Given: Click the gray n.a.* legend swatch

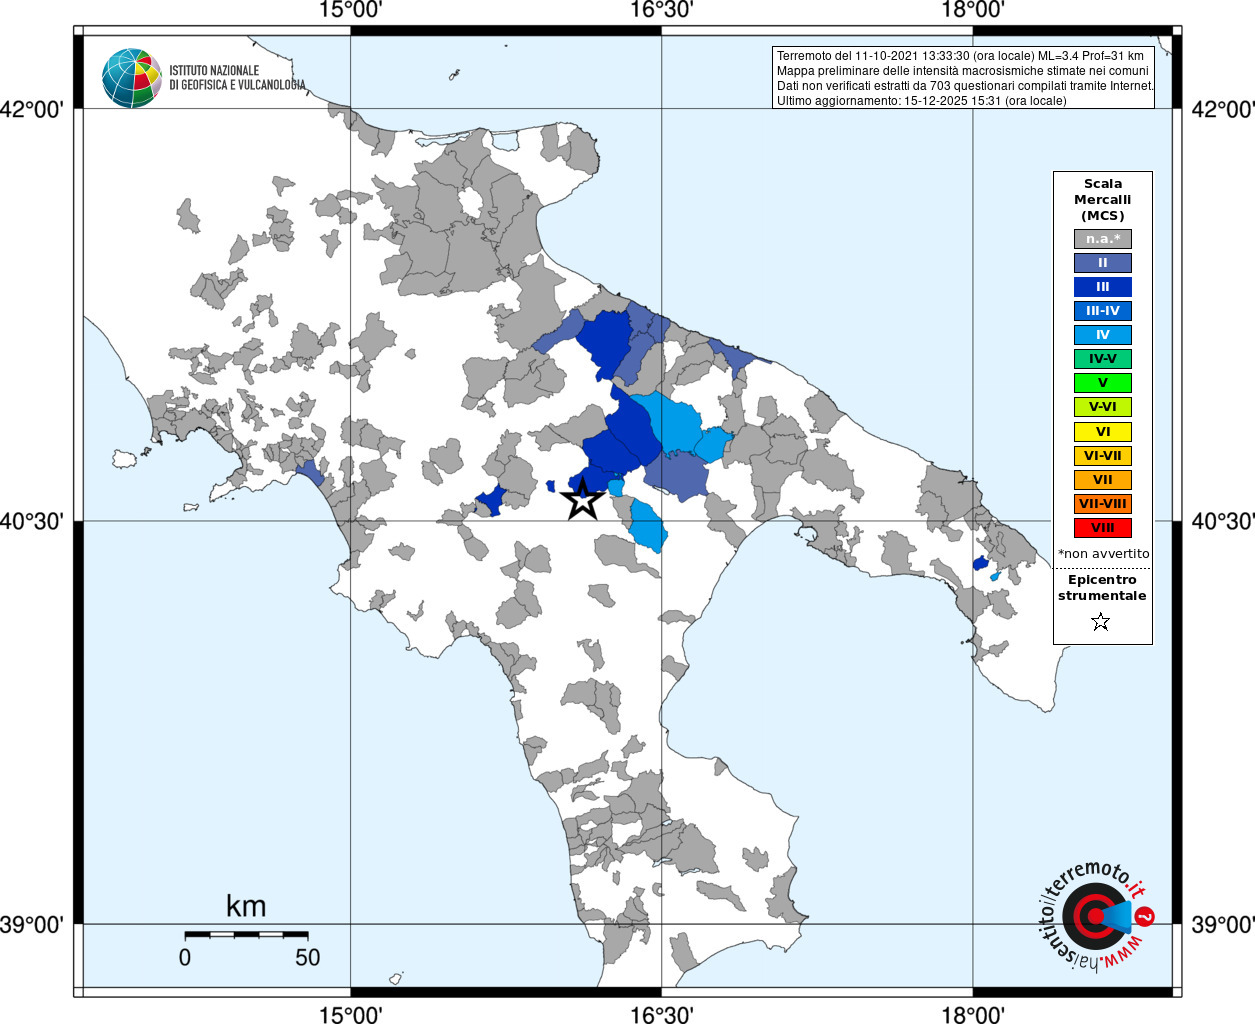Looking at the screenshot, I should (x=1103, y=239).
